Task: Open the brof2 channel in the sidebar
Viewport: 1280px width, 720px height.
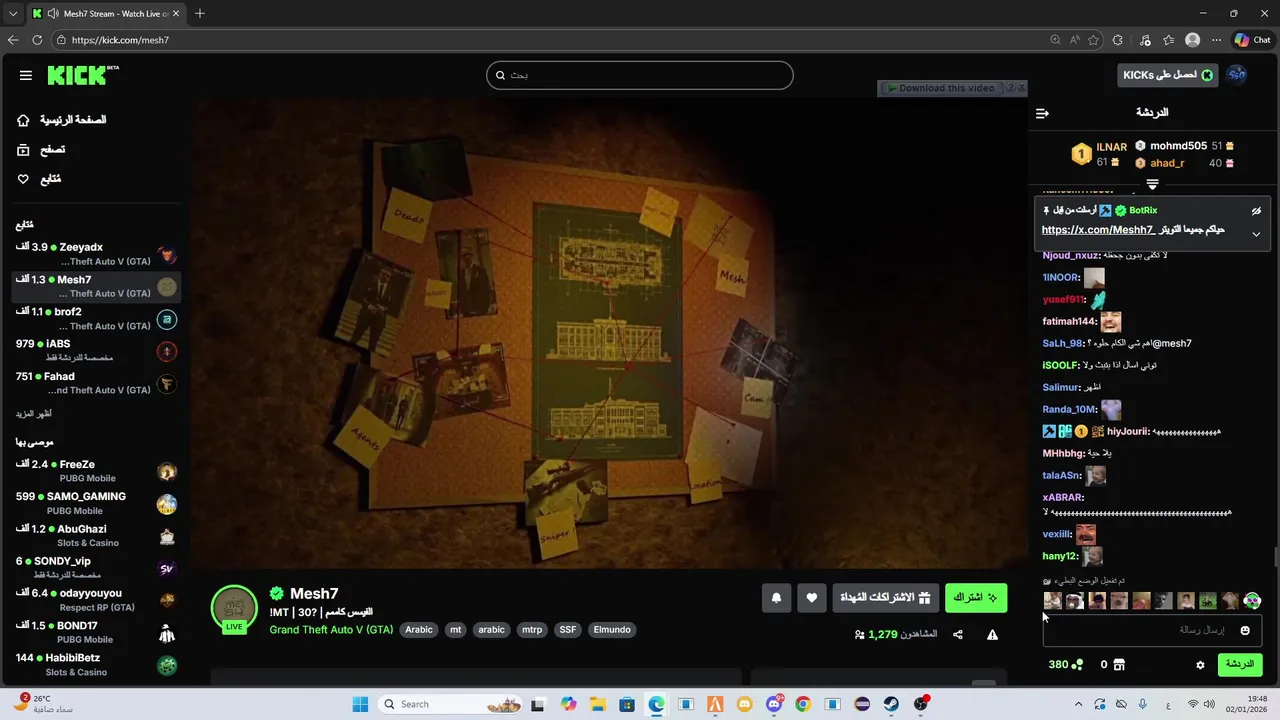Action: (x=96, y=319)
